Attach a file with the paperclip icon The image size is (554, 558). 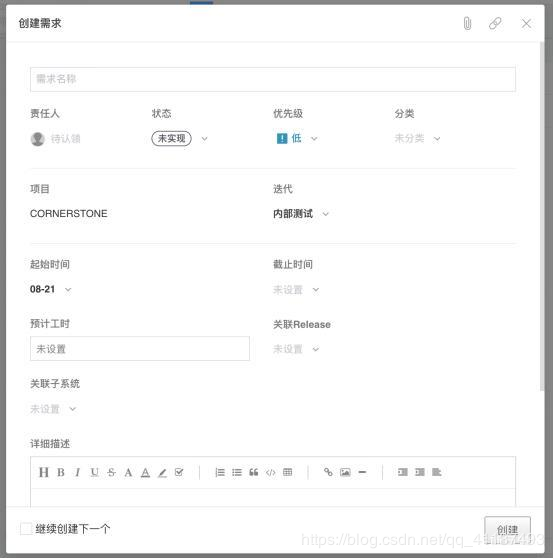click(467, 23)
